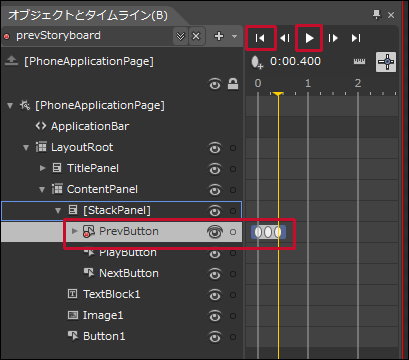Click the 1 second ruler mark
Image resolution: width=409 pixels, height=360 pixels.
point(308,83)
